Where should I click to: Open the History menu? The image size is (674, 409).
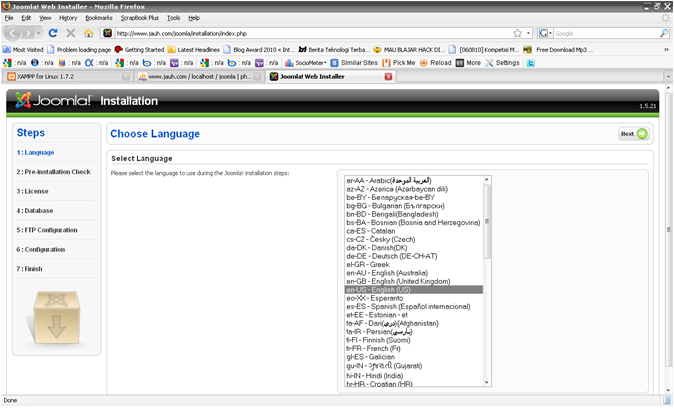coord(68,18)
